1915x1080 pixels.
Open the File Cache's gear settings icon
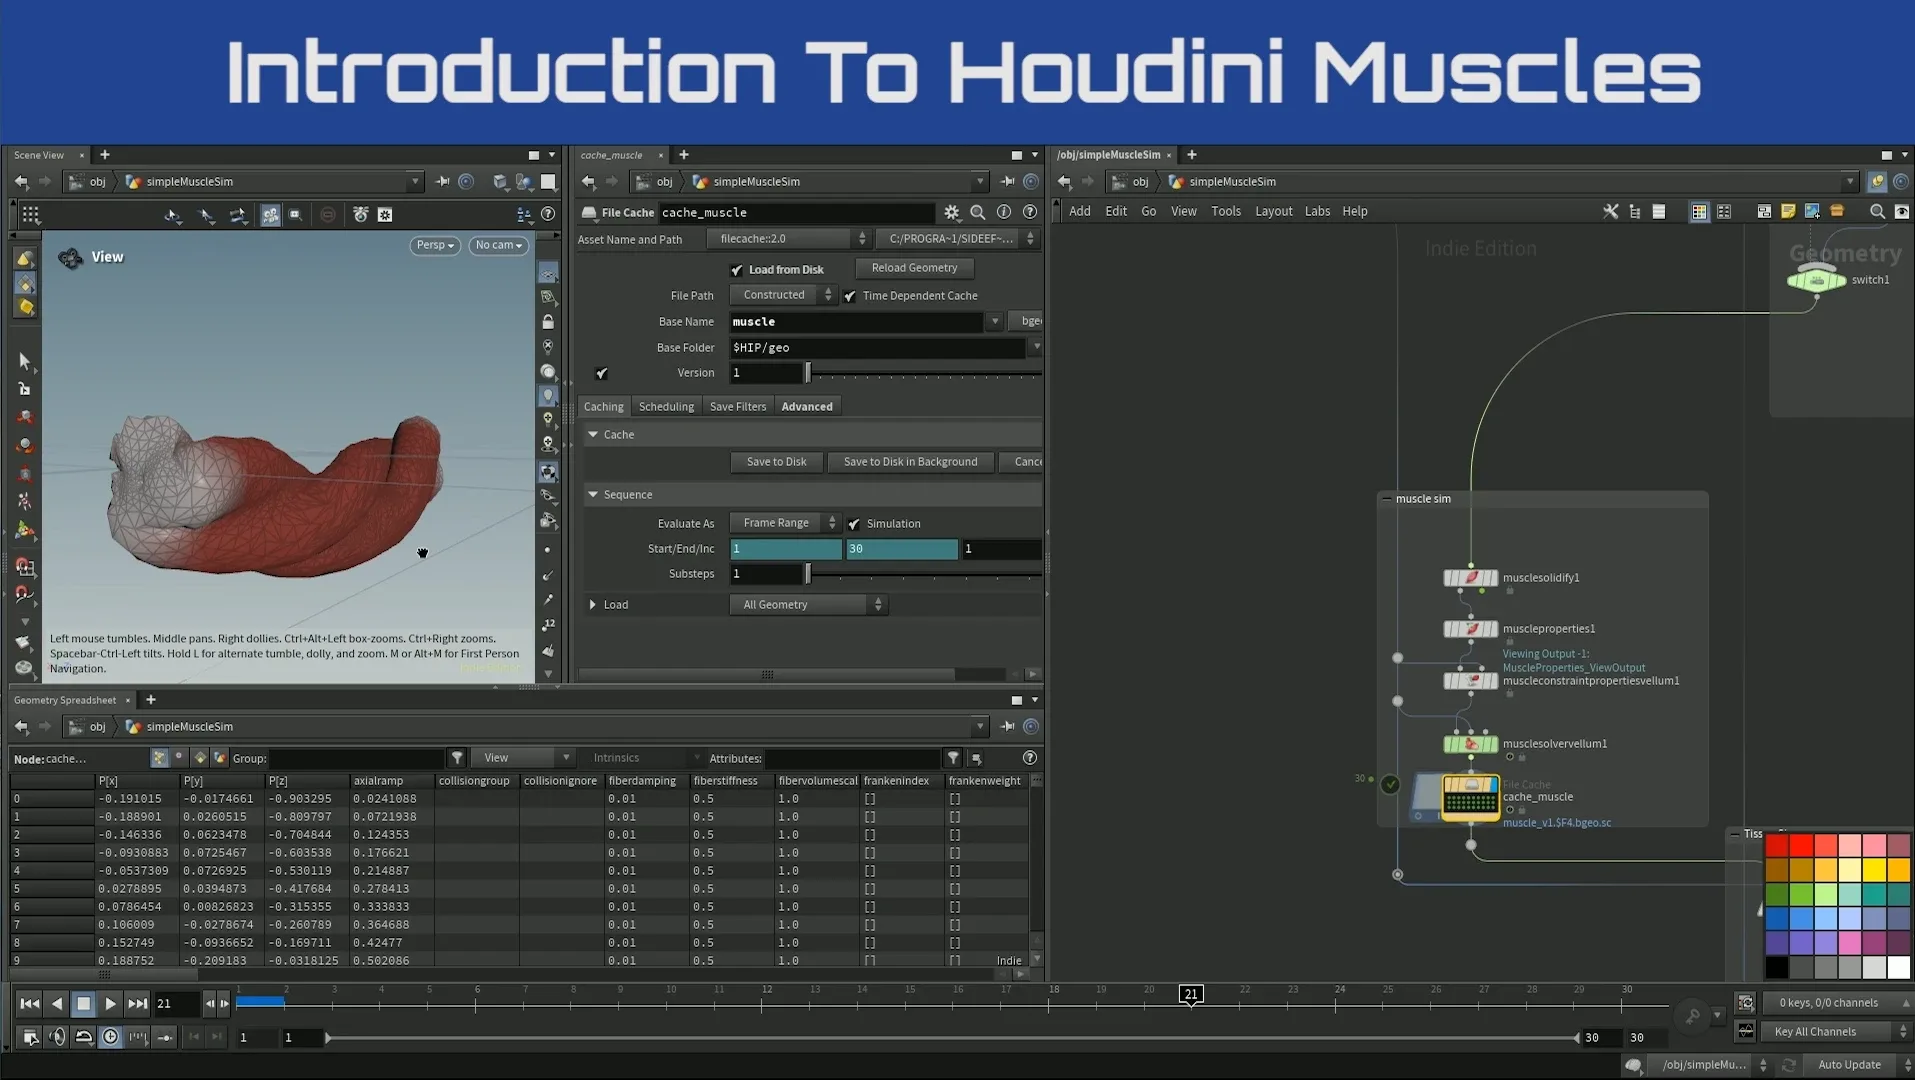(x=951, y=212)
